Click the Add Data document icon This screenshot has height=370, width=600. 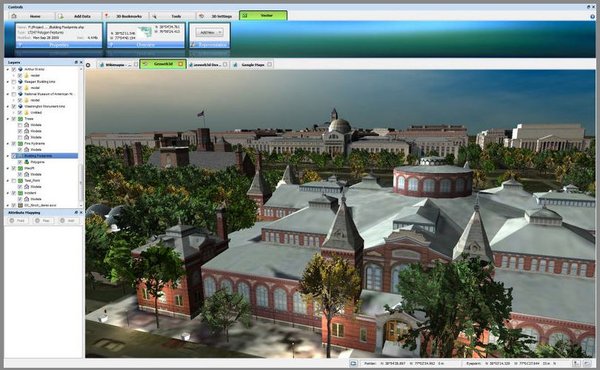coord(60,16)
